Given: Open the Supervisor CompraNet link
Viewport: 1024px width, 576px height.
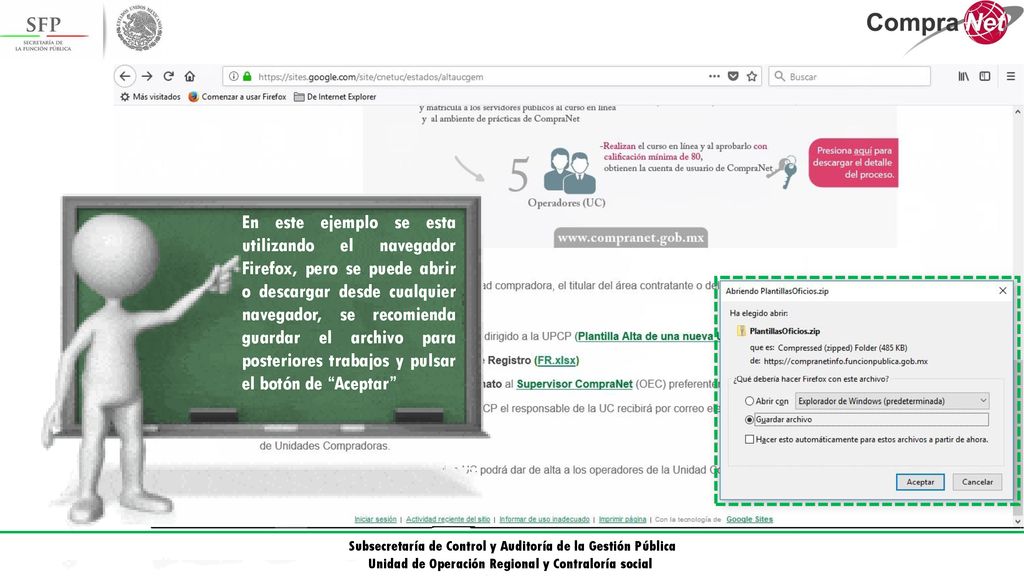Looking at the screenshot, I should tap(575, 384).
